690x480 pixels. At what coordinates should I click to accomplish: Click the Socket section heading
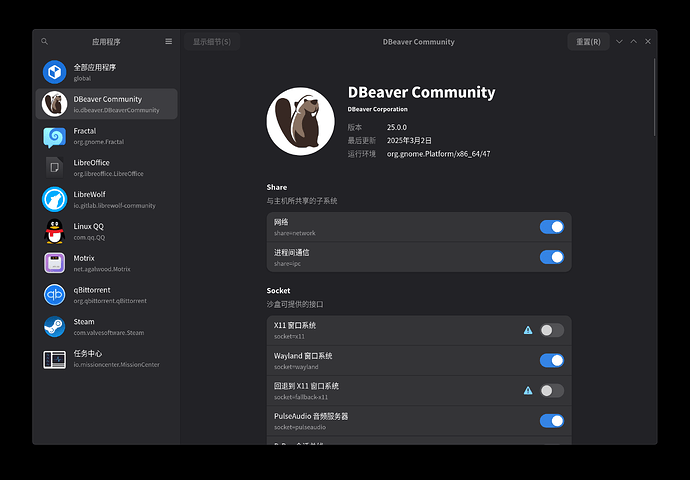(278, 290)
